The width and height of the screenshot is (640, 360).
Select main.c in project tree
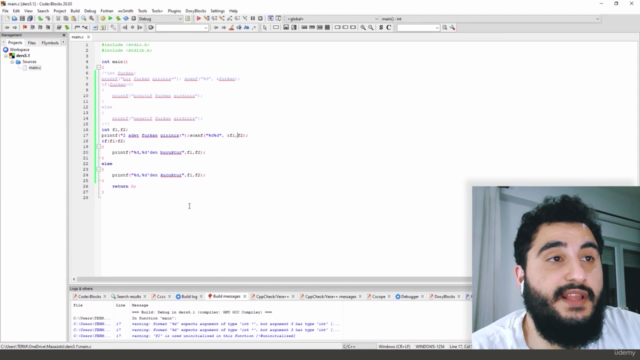pos(35,68)
